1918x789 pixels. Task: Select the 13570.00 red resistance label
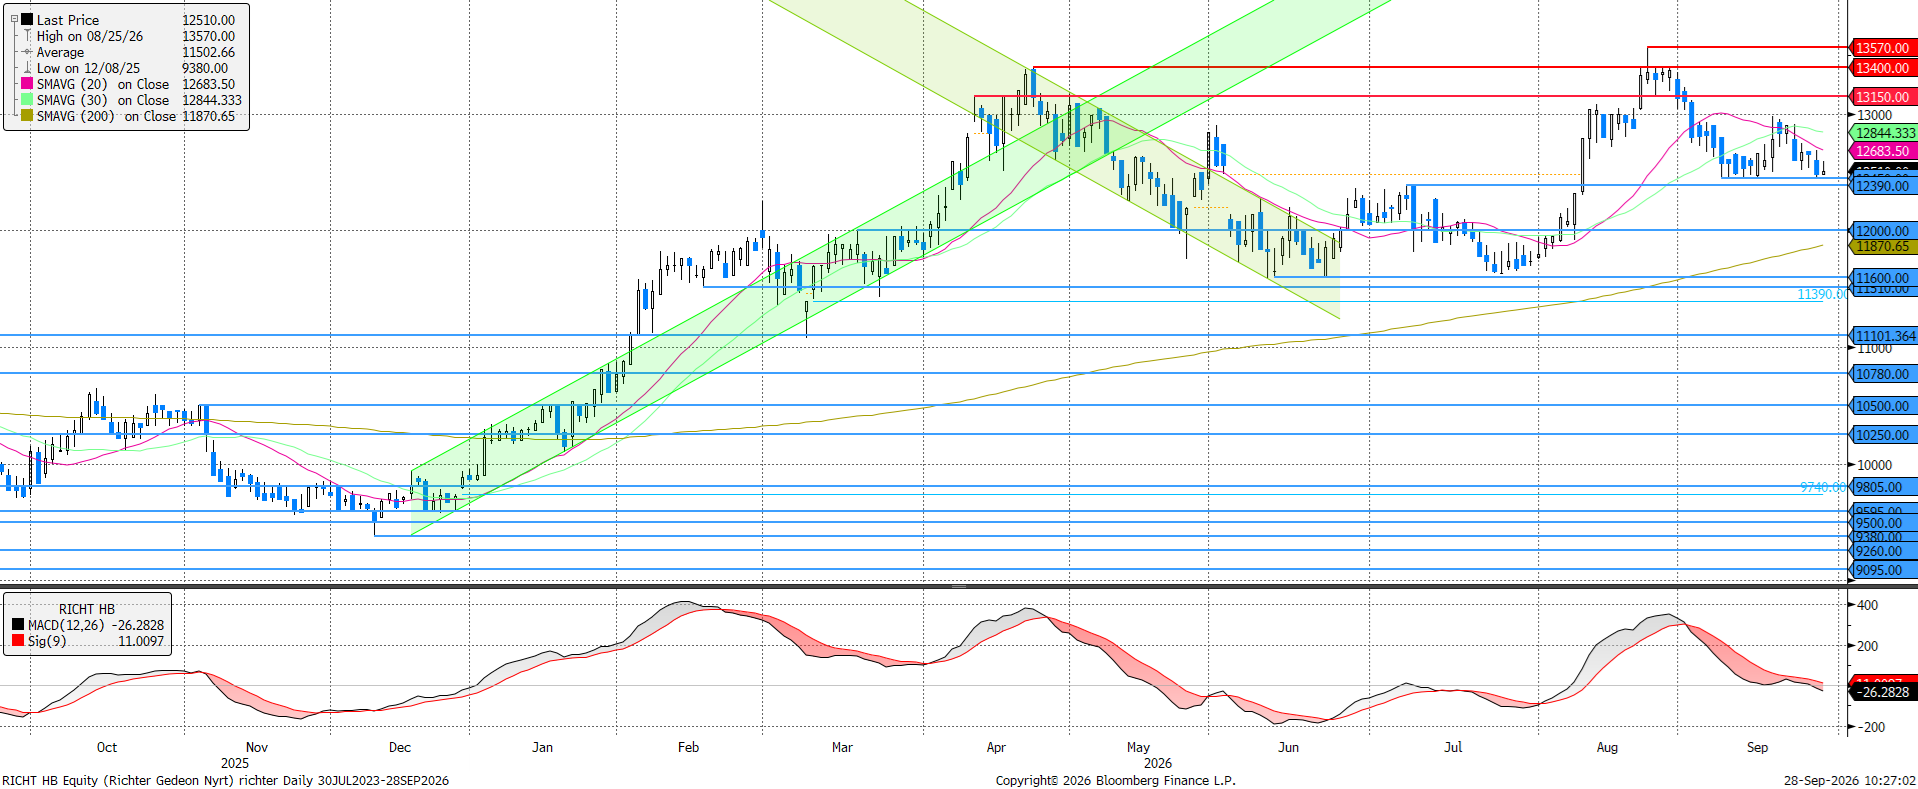point(1883,48)
